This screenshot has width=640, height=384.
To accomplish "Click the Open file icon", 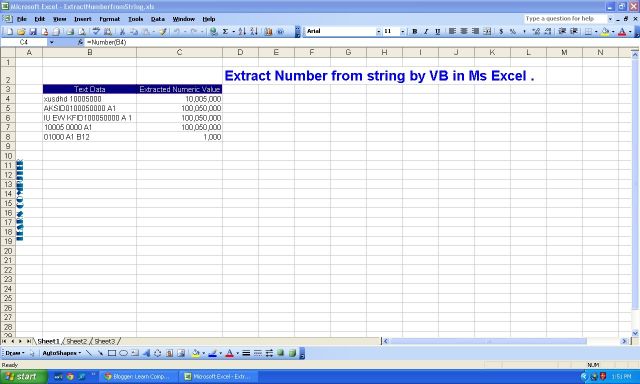I will (21, 31).
